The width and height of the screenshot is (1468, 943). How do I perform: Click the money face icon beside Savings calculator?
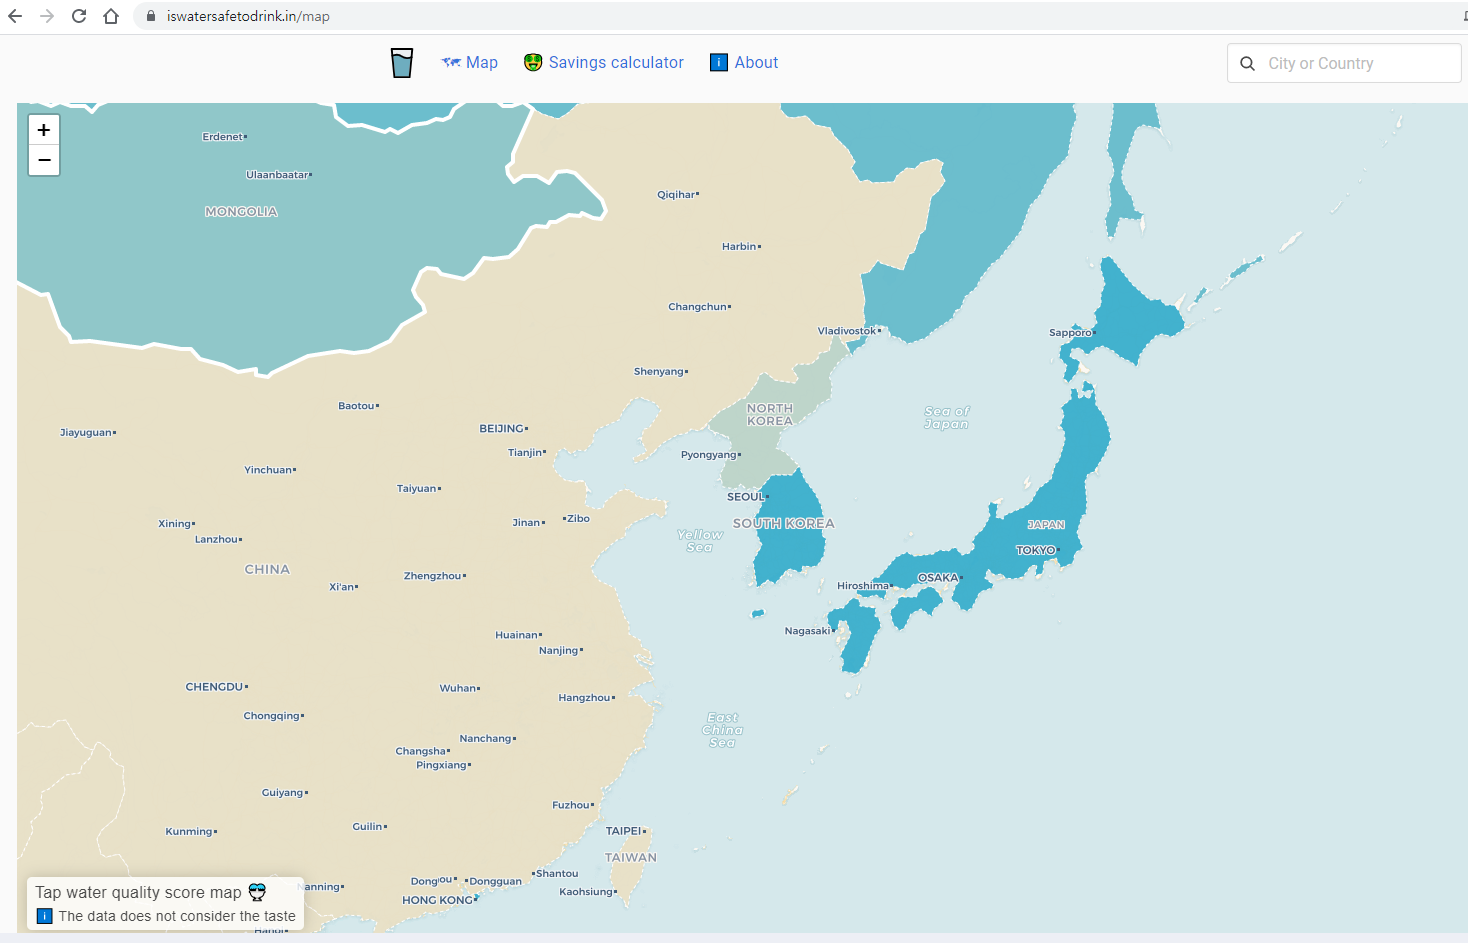click(533, 62)
